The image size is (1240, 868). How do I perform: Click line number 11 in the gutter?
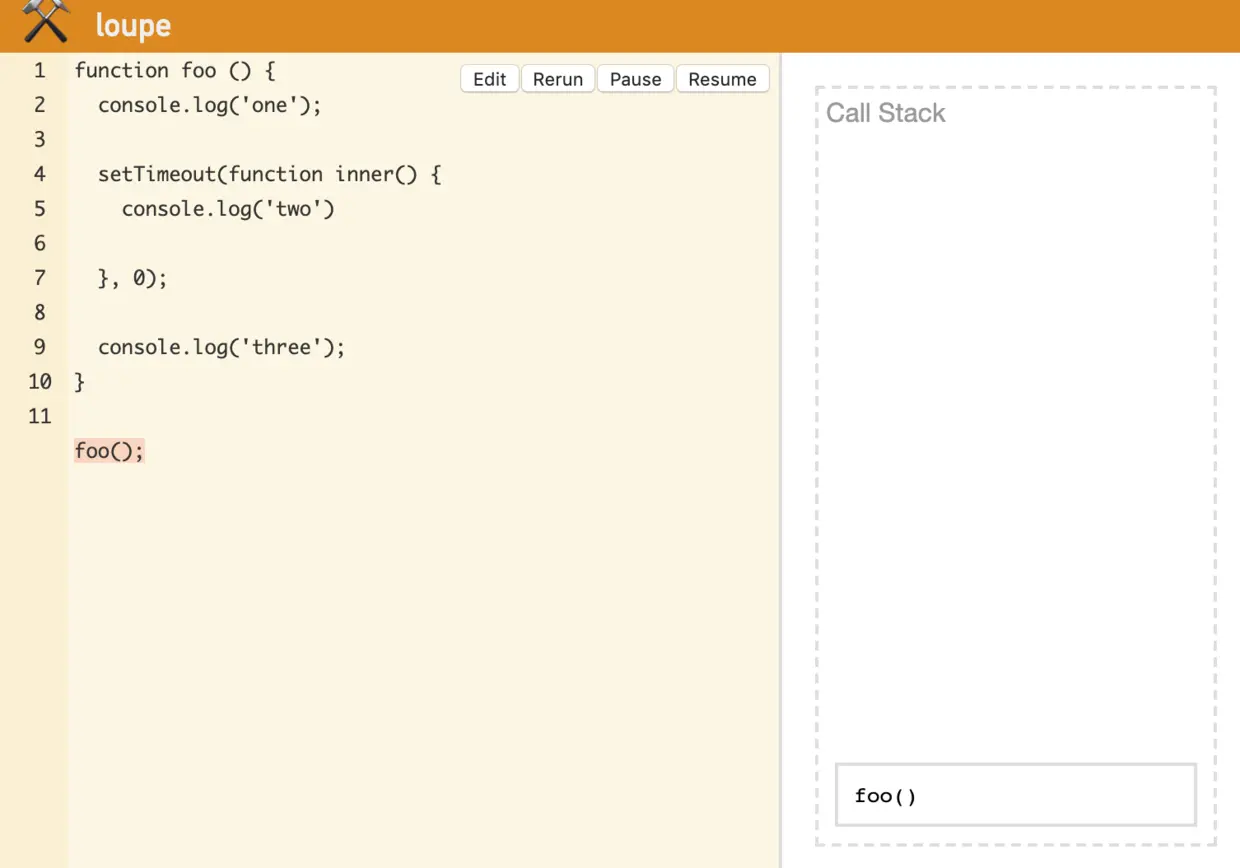coord(40,416)
